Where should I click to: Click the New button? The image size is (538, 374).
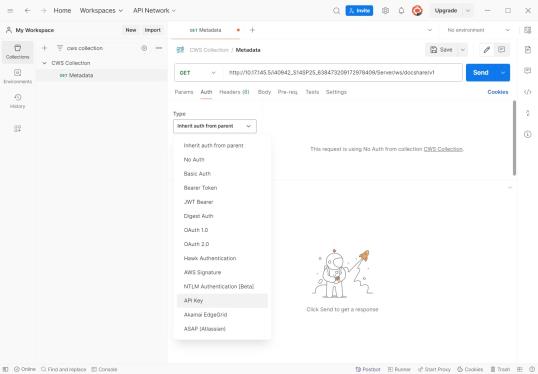[x=131, y=30]
